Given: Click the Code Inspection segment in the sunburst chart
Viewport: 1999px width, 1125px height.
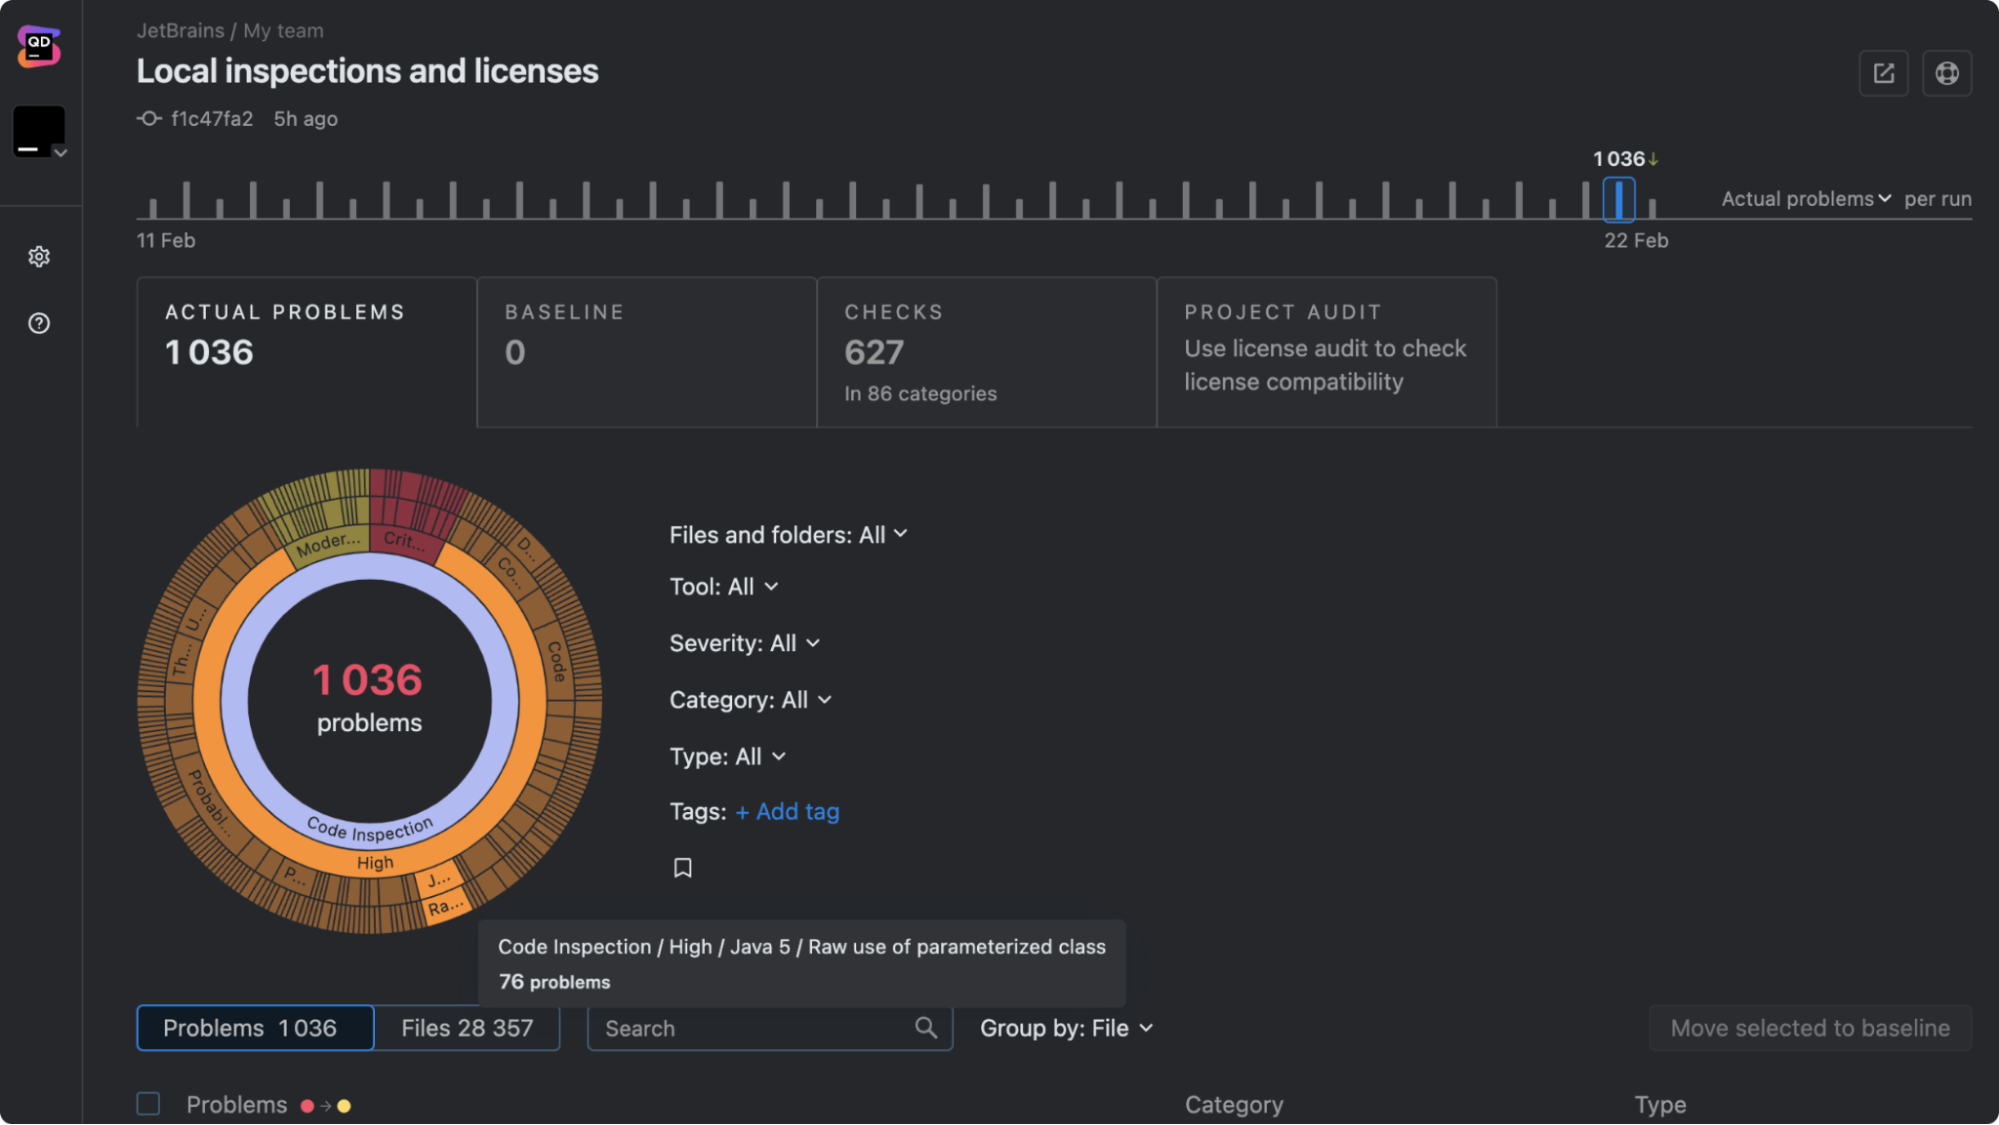Looking at the screenshot, I should tap(369, 826).
